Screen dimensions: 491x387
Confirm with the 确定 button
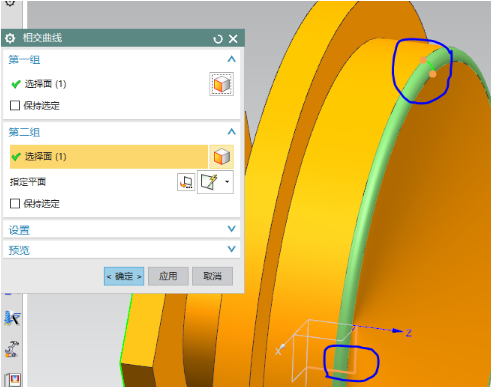click(x=124, y=276)
